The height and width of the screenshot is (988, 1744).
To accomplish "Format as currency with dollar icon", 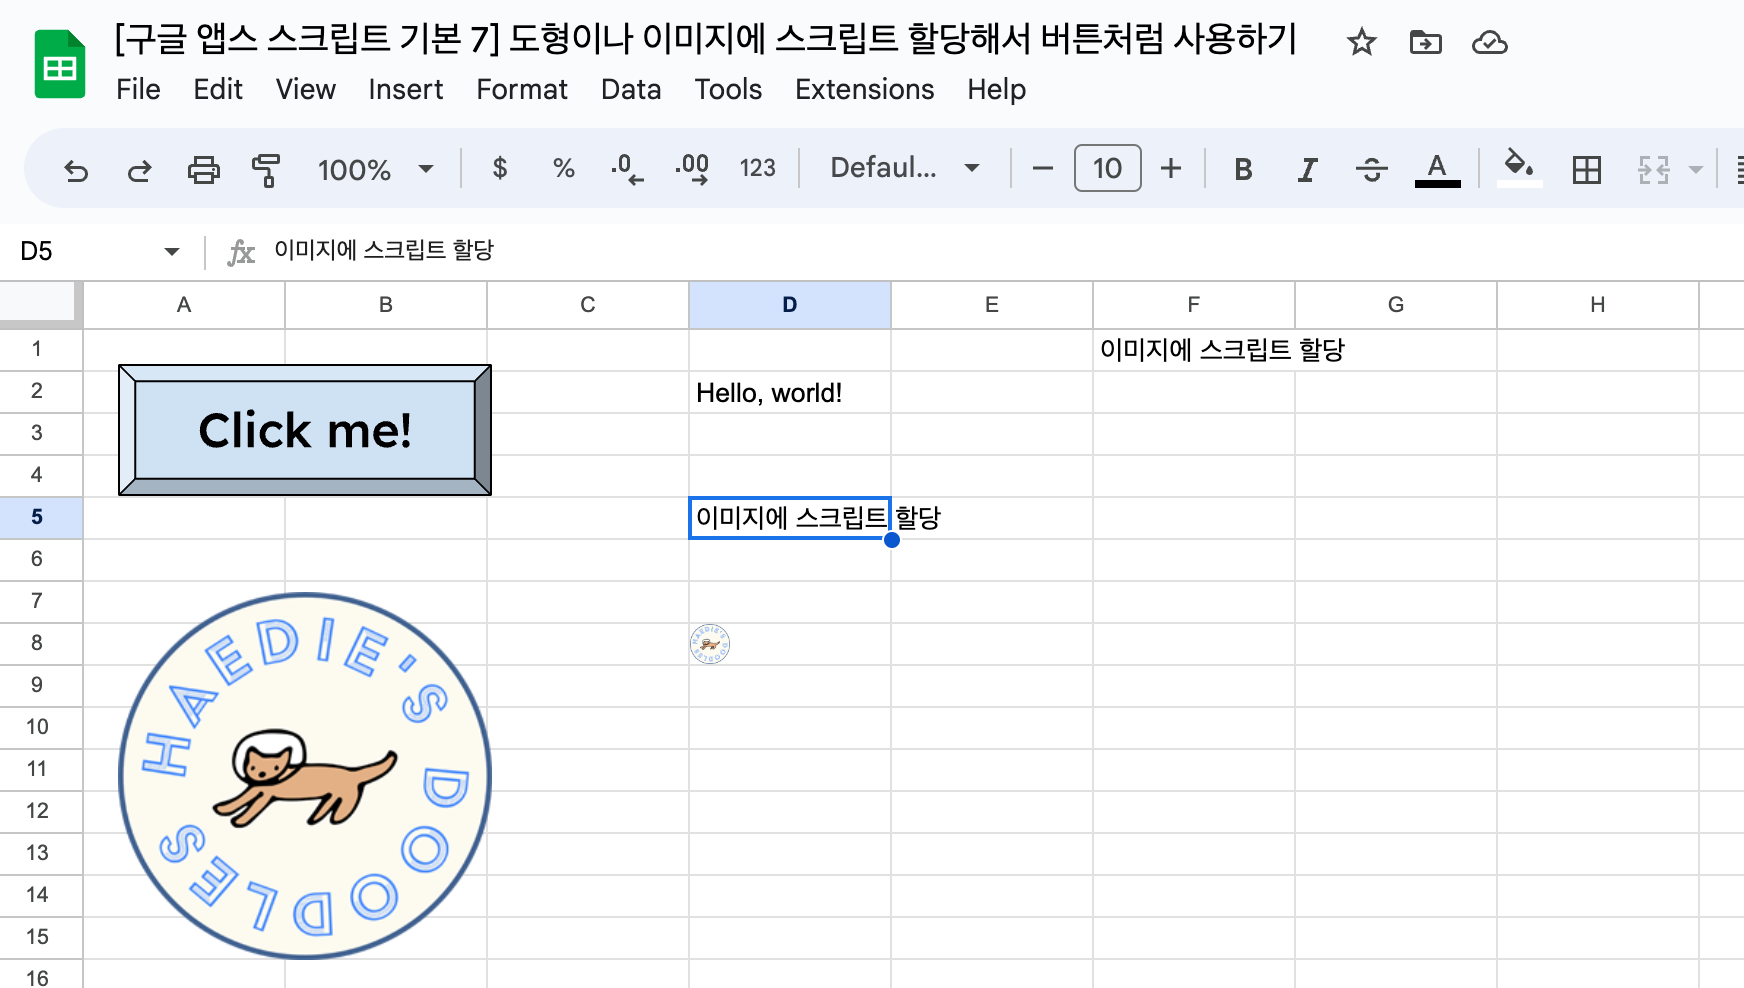I will click(500, 168).
